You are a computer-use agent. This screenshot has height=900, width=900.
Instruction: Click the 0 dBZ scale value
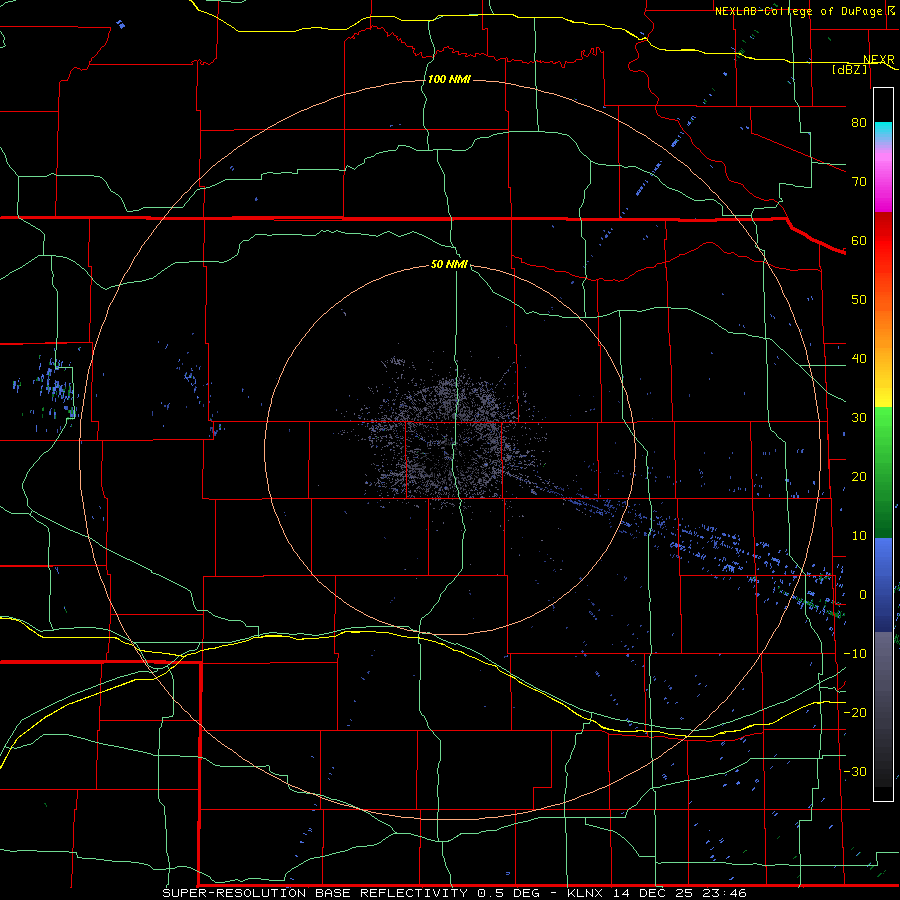pos(863,595)
